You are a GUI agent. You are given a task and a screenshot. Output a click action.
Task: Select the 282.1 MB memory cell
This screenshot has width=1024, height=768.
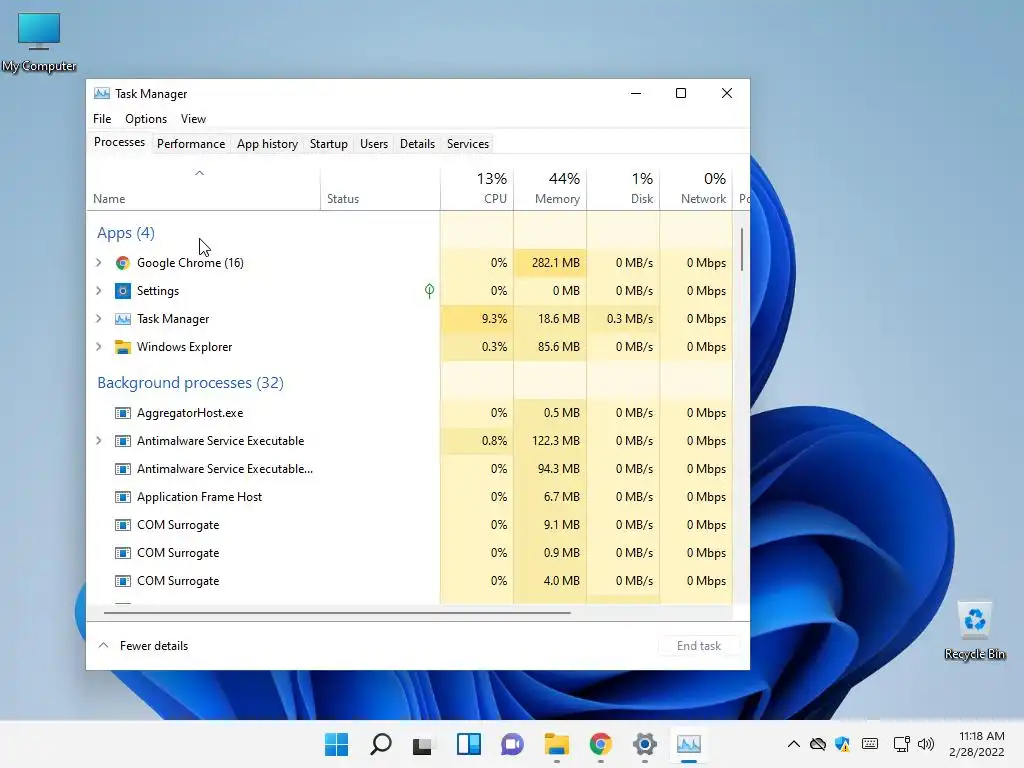coord(550,263)
